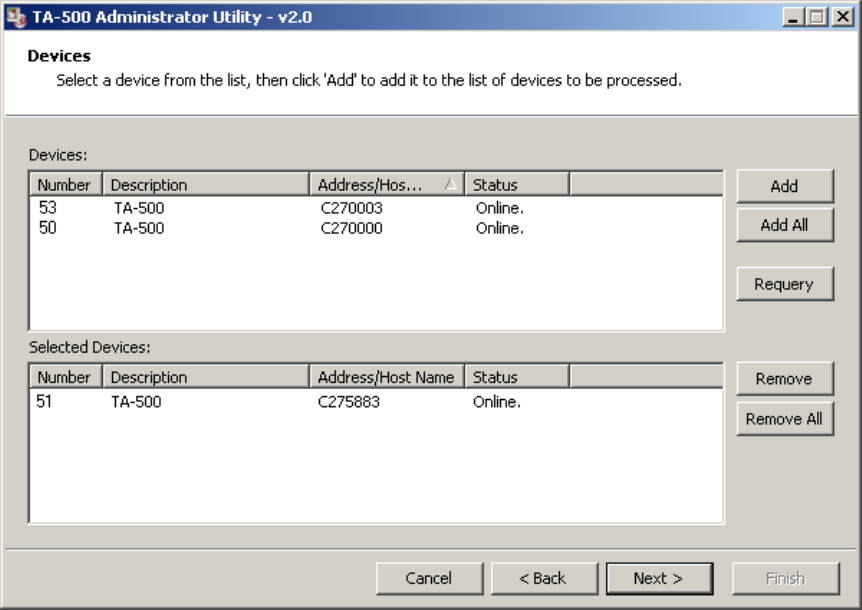Image resolution: width=862 pixels, height=610 pixels.
Task: Sort Devices list by Status column
Action: click(517, 185)
